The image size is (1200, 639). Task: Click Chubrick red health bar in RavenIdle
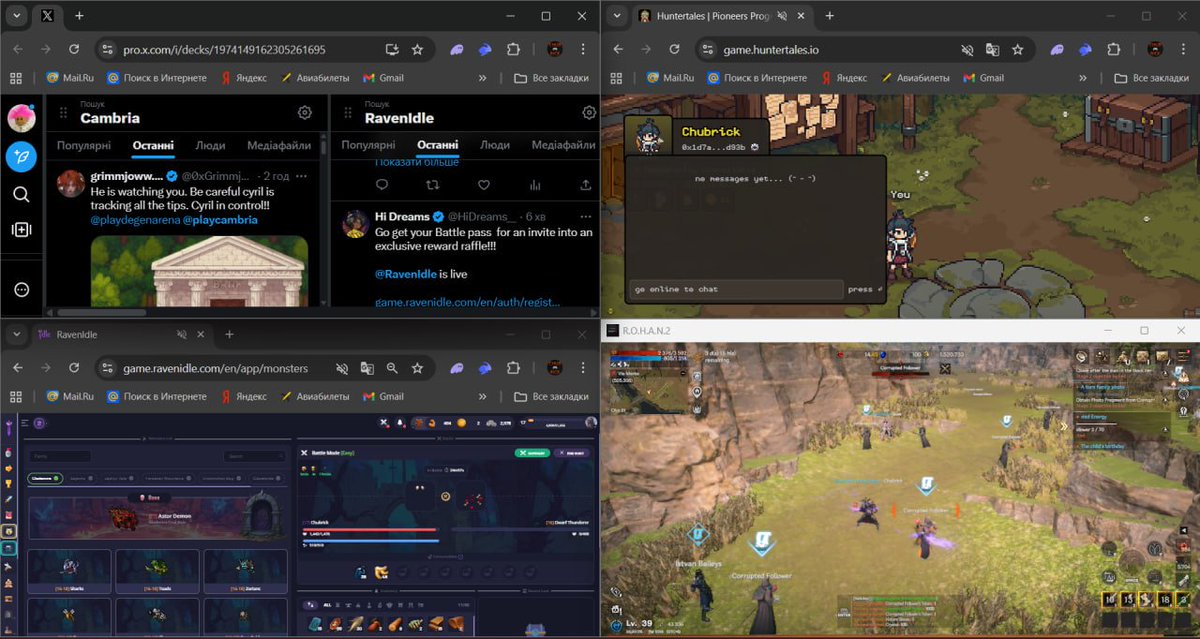pos(369,530)
